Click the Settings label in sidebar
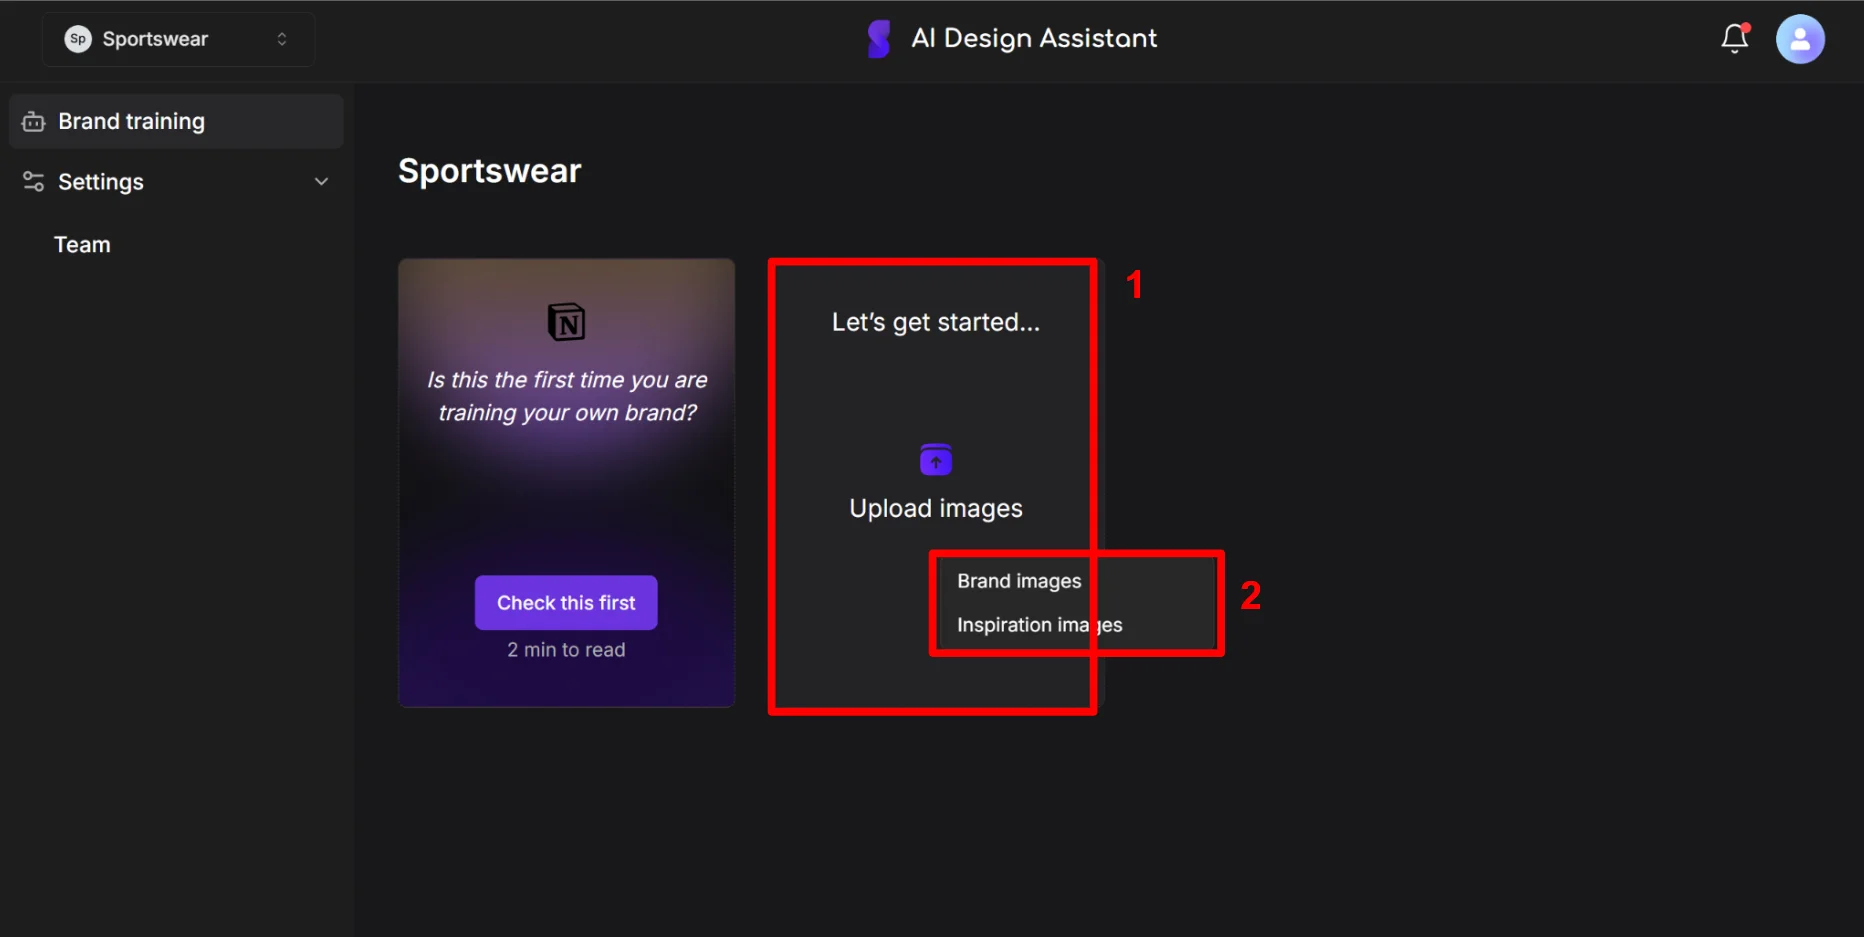Viewport: 1864px width, 937px height. (101, 182)
